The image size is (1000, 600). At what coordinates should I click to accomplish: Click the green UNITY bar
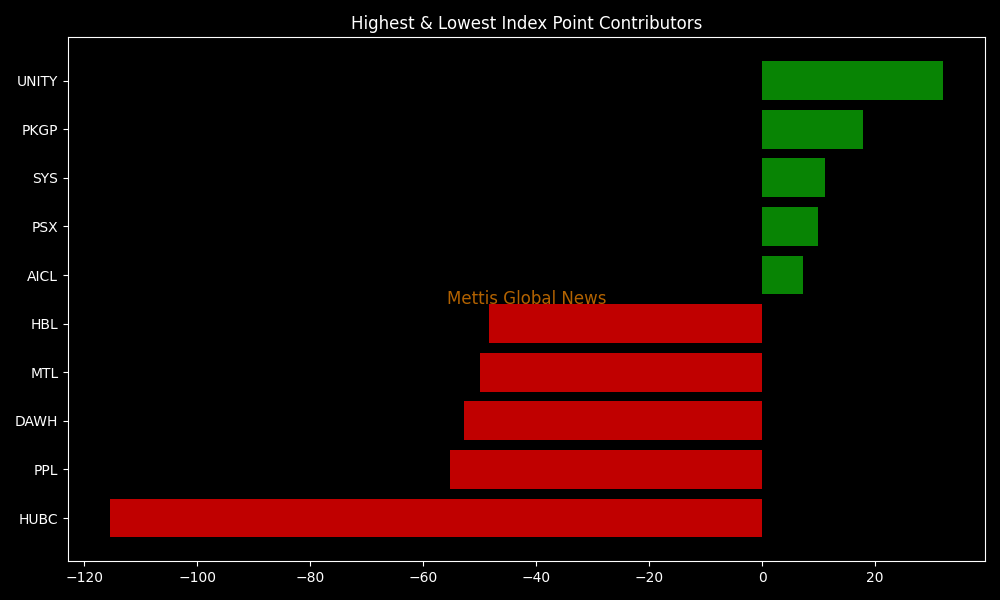tap(852, 80)
